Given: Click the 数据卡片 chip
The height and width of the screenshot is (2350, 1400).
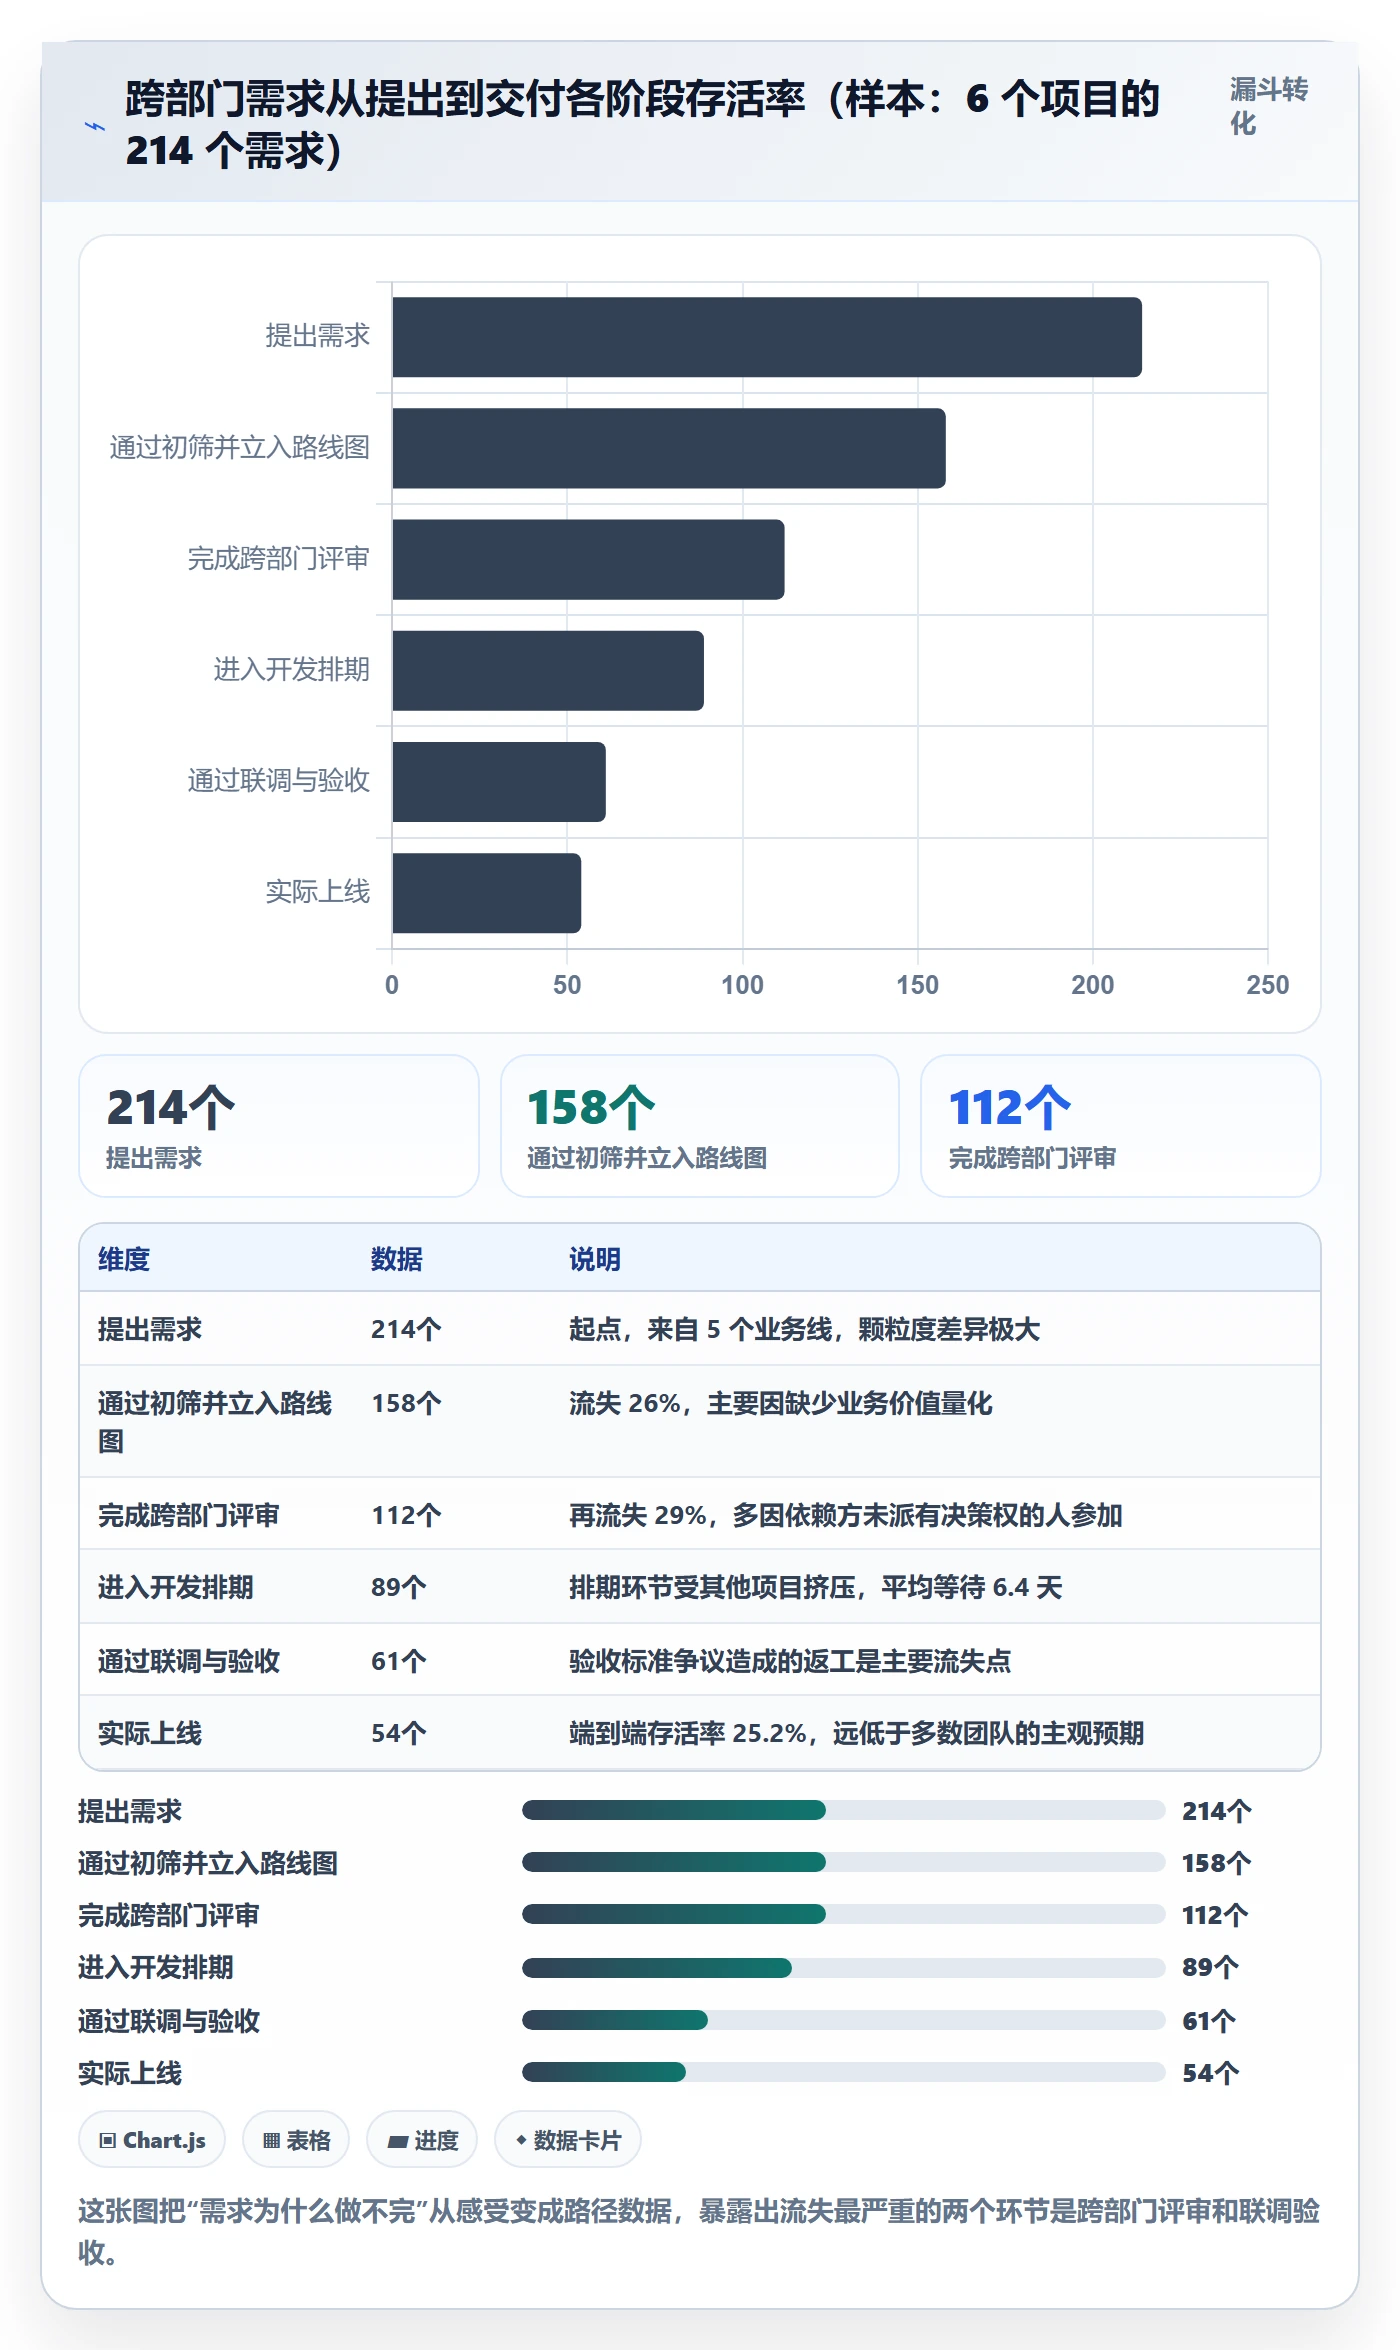Looking at the screenshot, I should pos(568,2140).
